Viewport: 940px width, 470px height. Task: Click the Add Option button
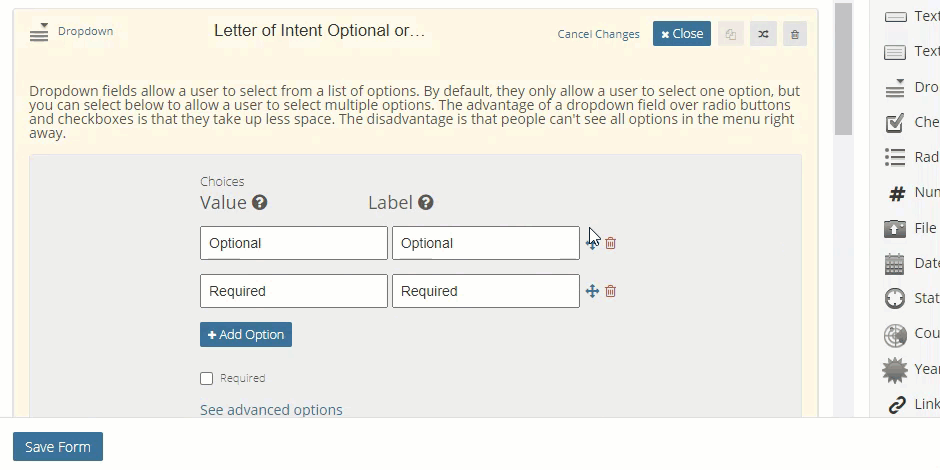click(x=246, y=335)
